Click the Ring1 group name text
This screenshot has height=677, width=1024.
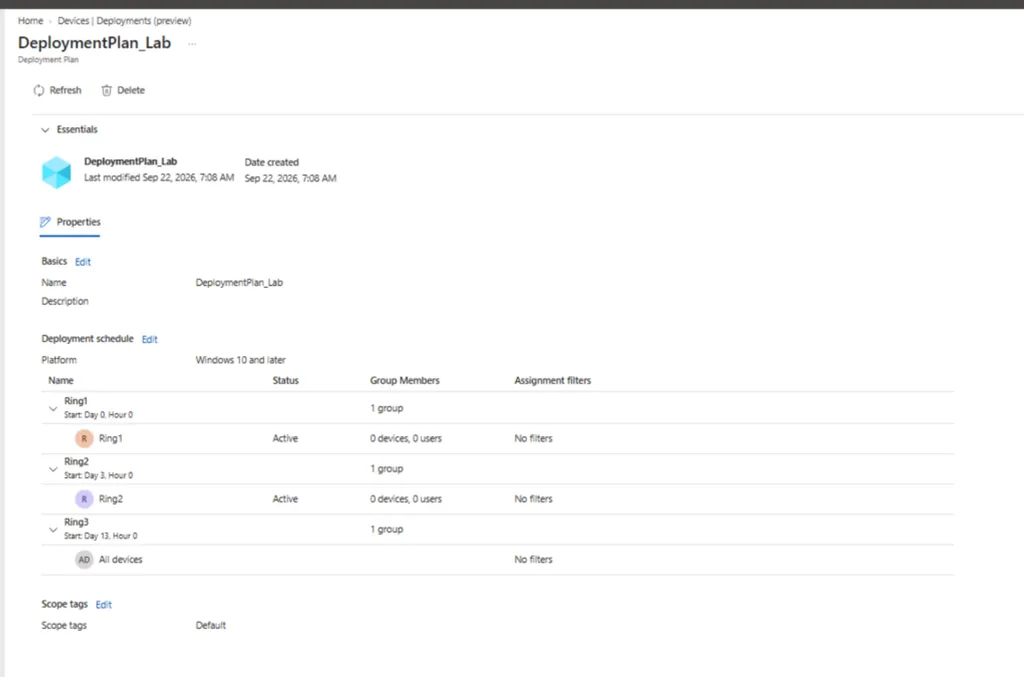click(111, 439)
